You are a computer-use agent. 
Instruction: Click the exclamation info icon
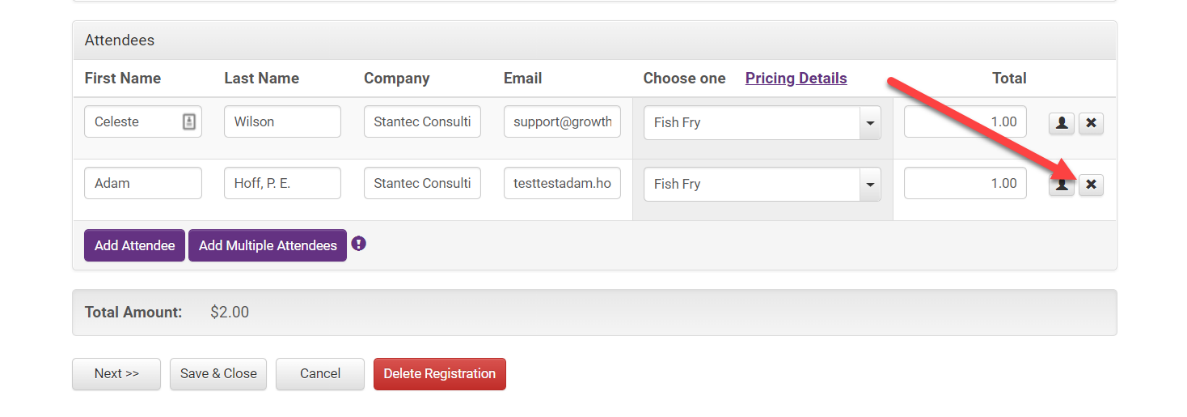[359, 243]
